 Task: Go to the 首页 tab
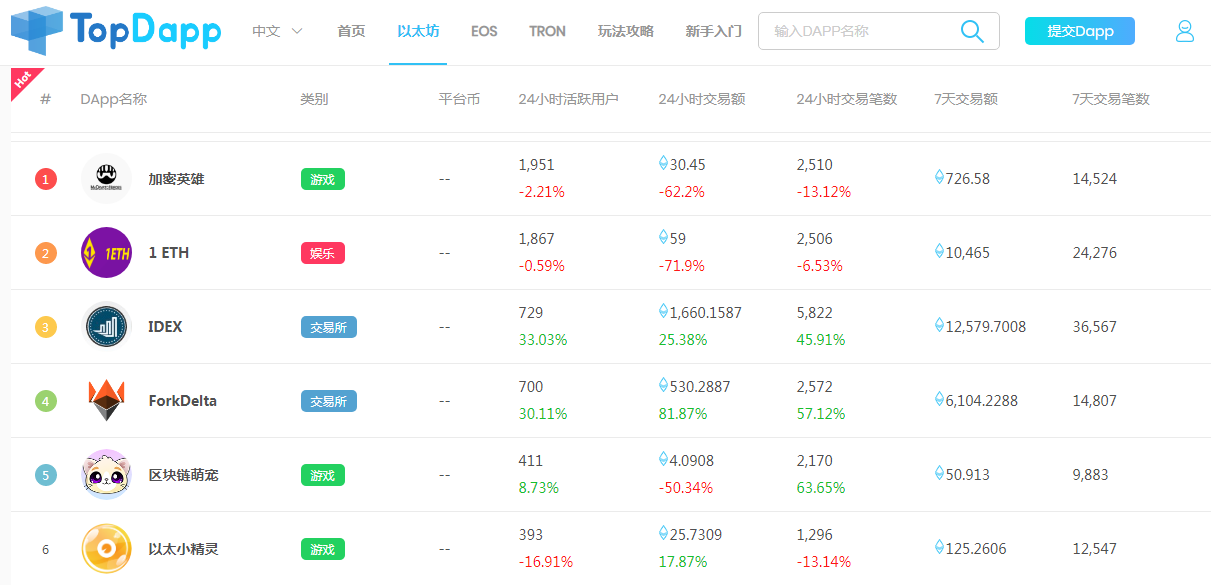351,31
